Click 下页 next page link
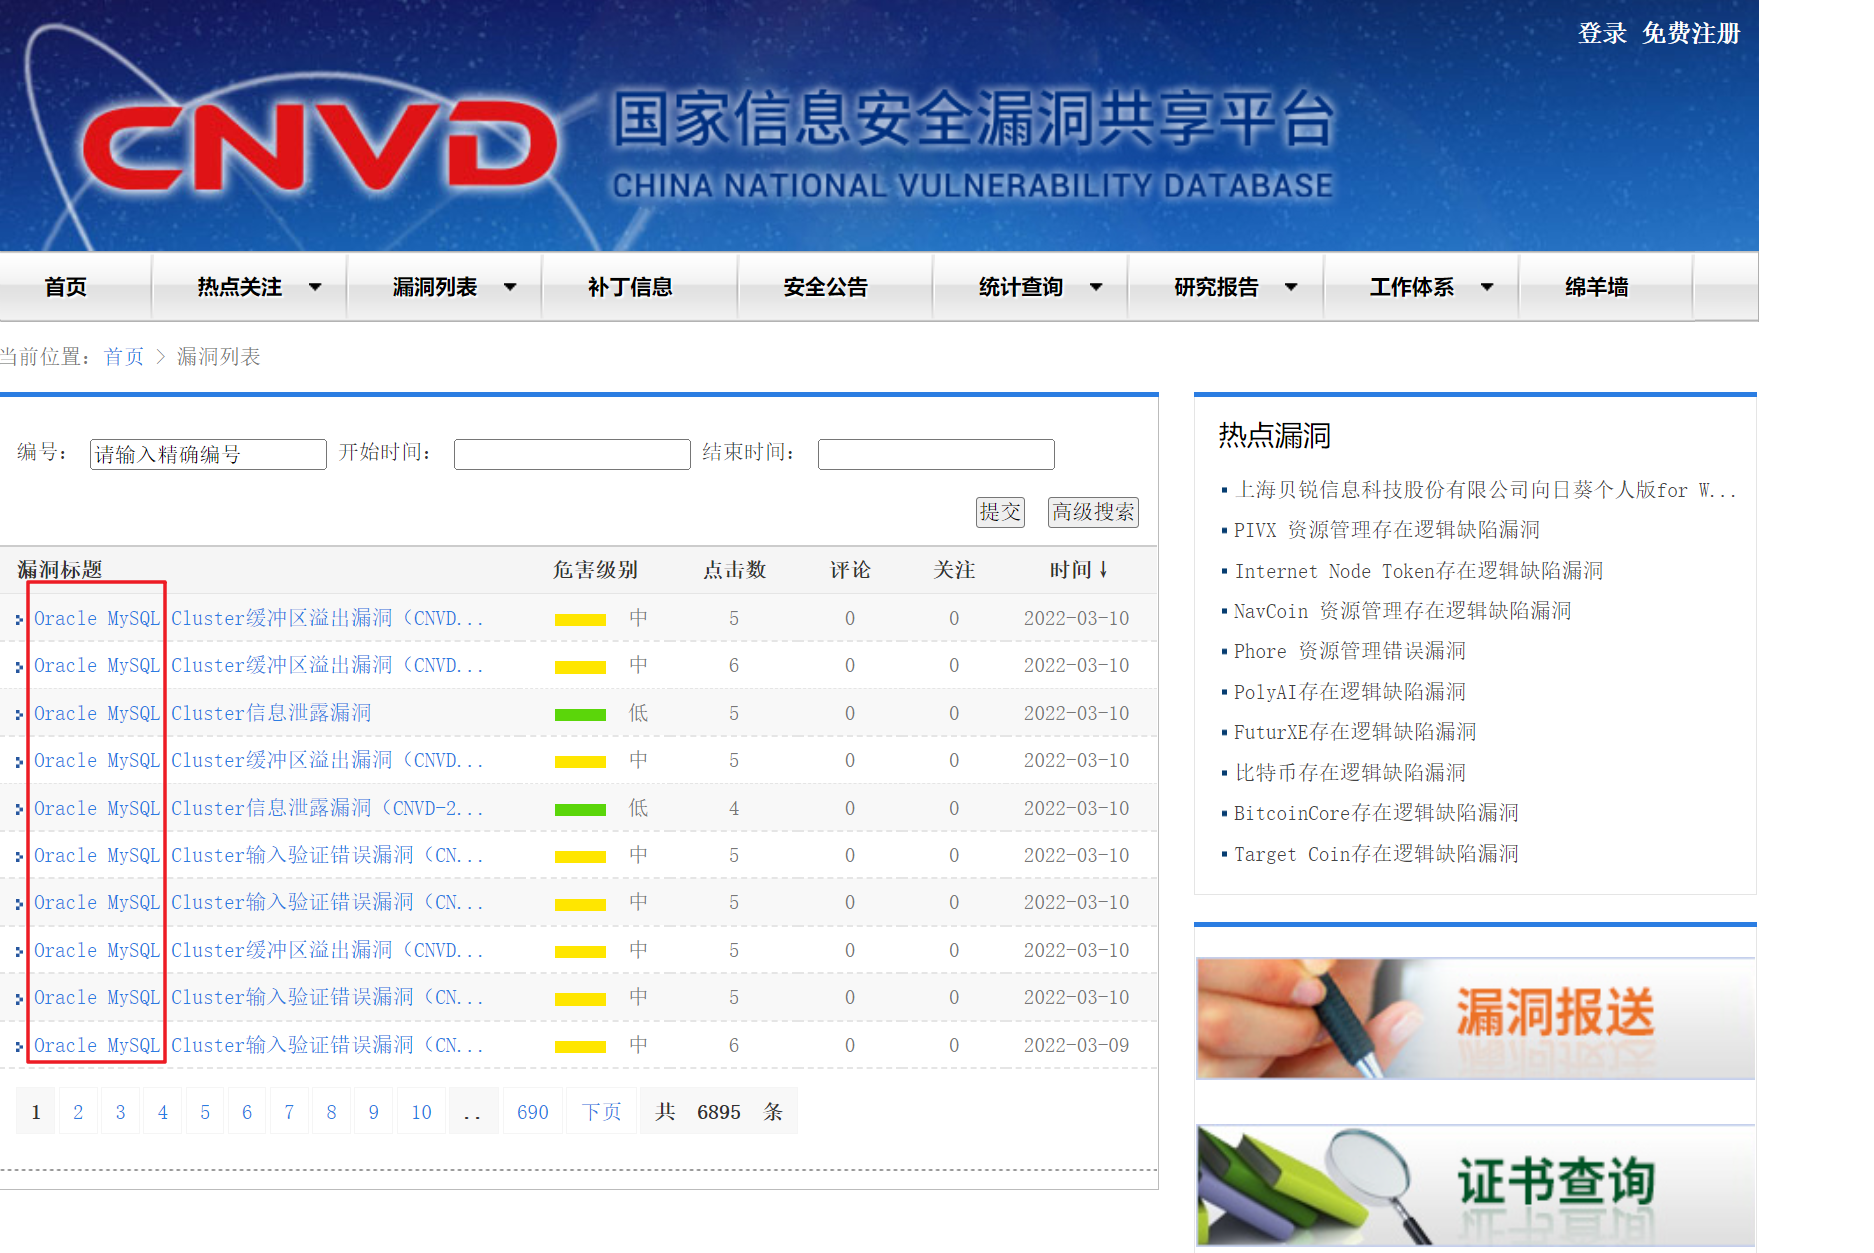 pyautogui.click(x=602, y=1112)
